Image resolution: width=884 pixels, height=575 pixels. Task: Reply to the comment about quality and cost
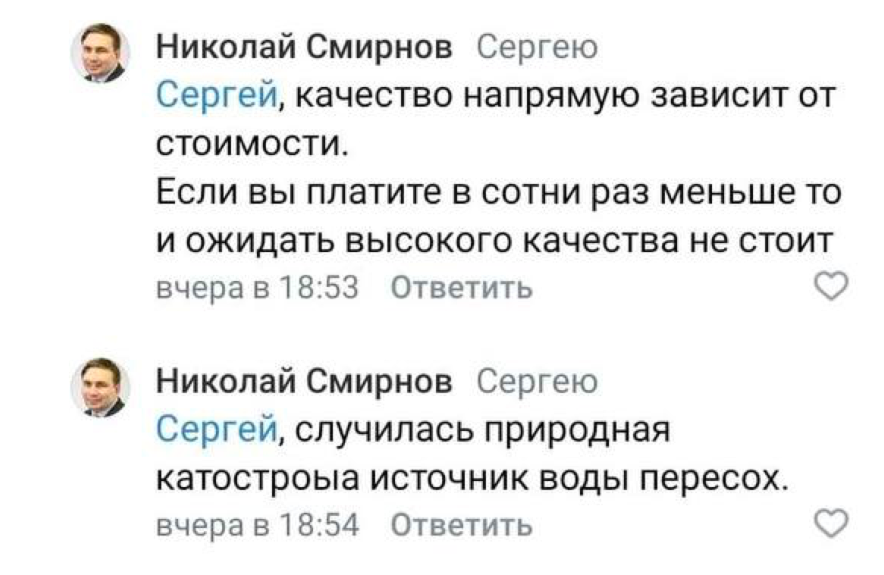coord(460,289)
